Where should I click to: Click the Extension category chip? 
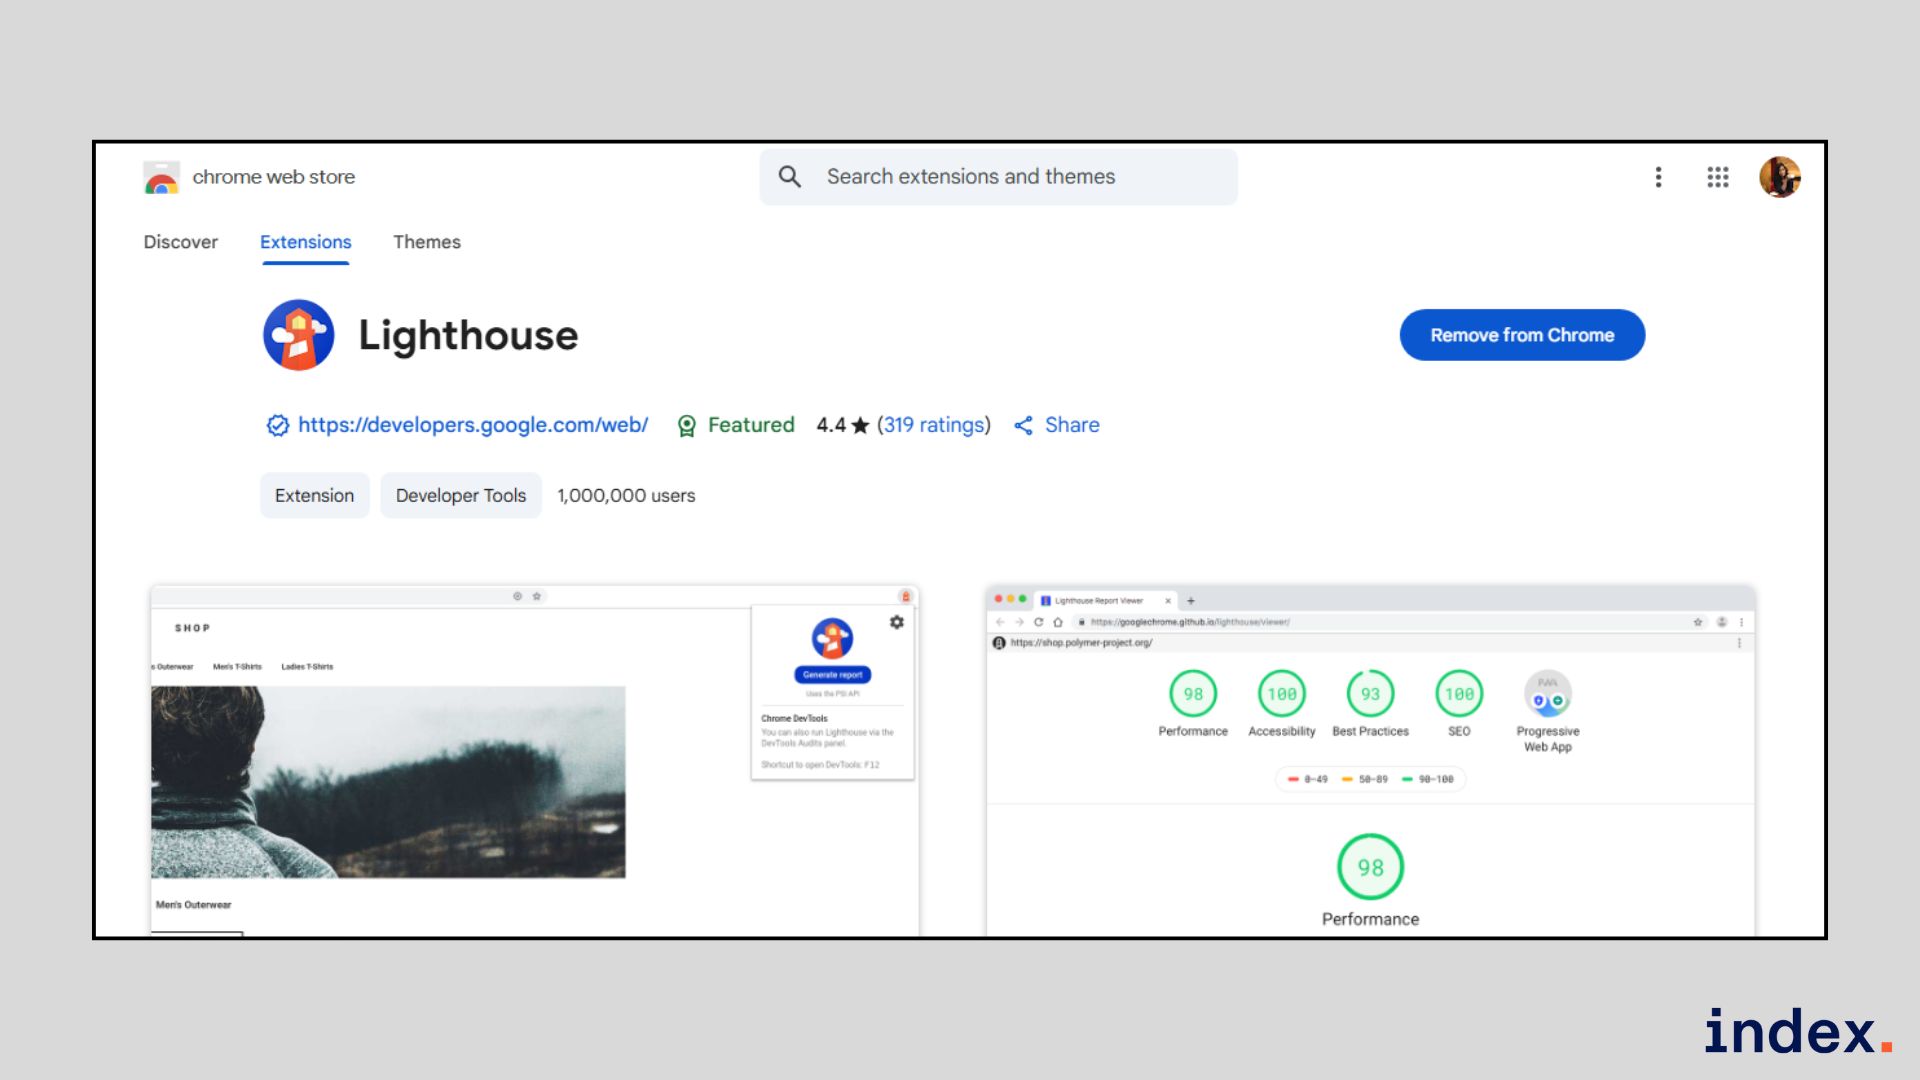pos(314,496)
